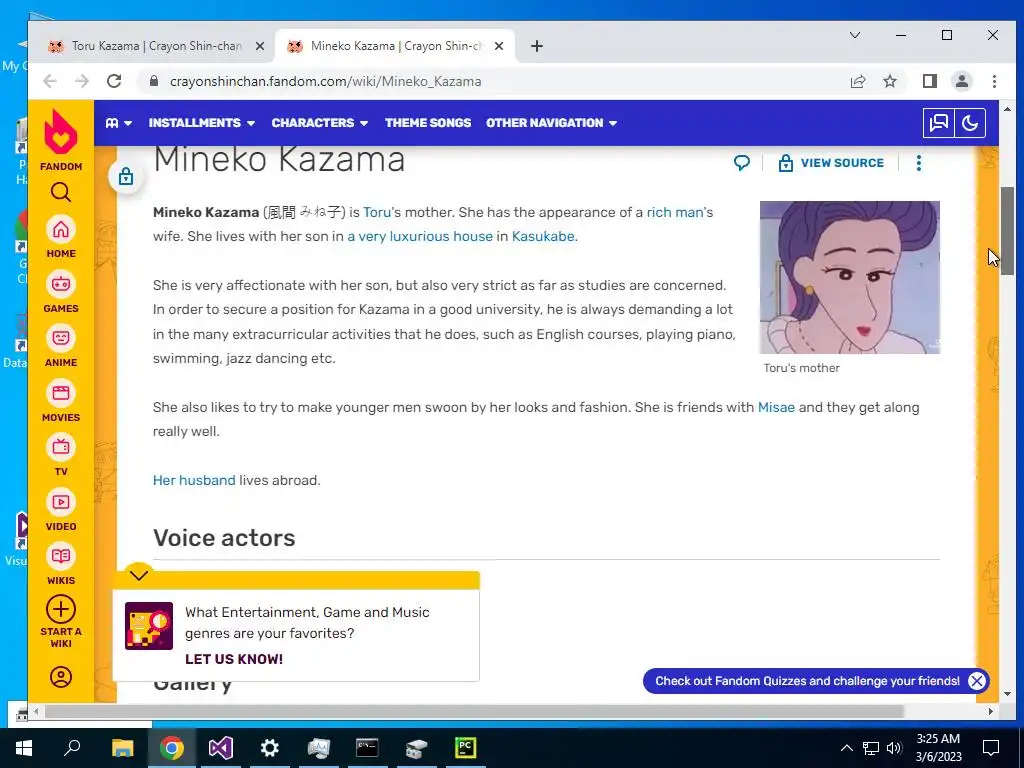Dismiss the Fandom Quizzes banner
Image resolution: width=1024 pixels, height=768 pixels.
(x=976, y=681)
